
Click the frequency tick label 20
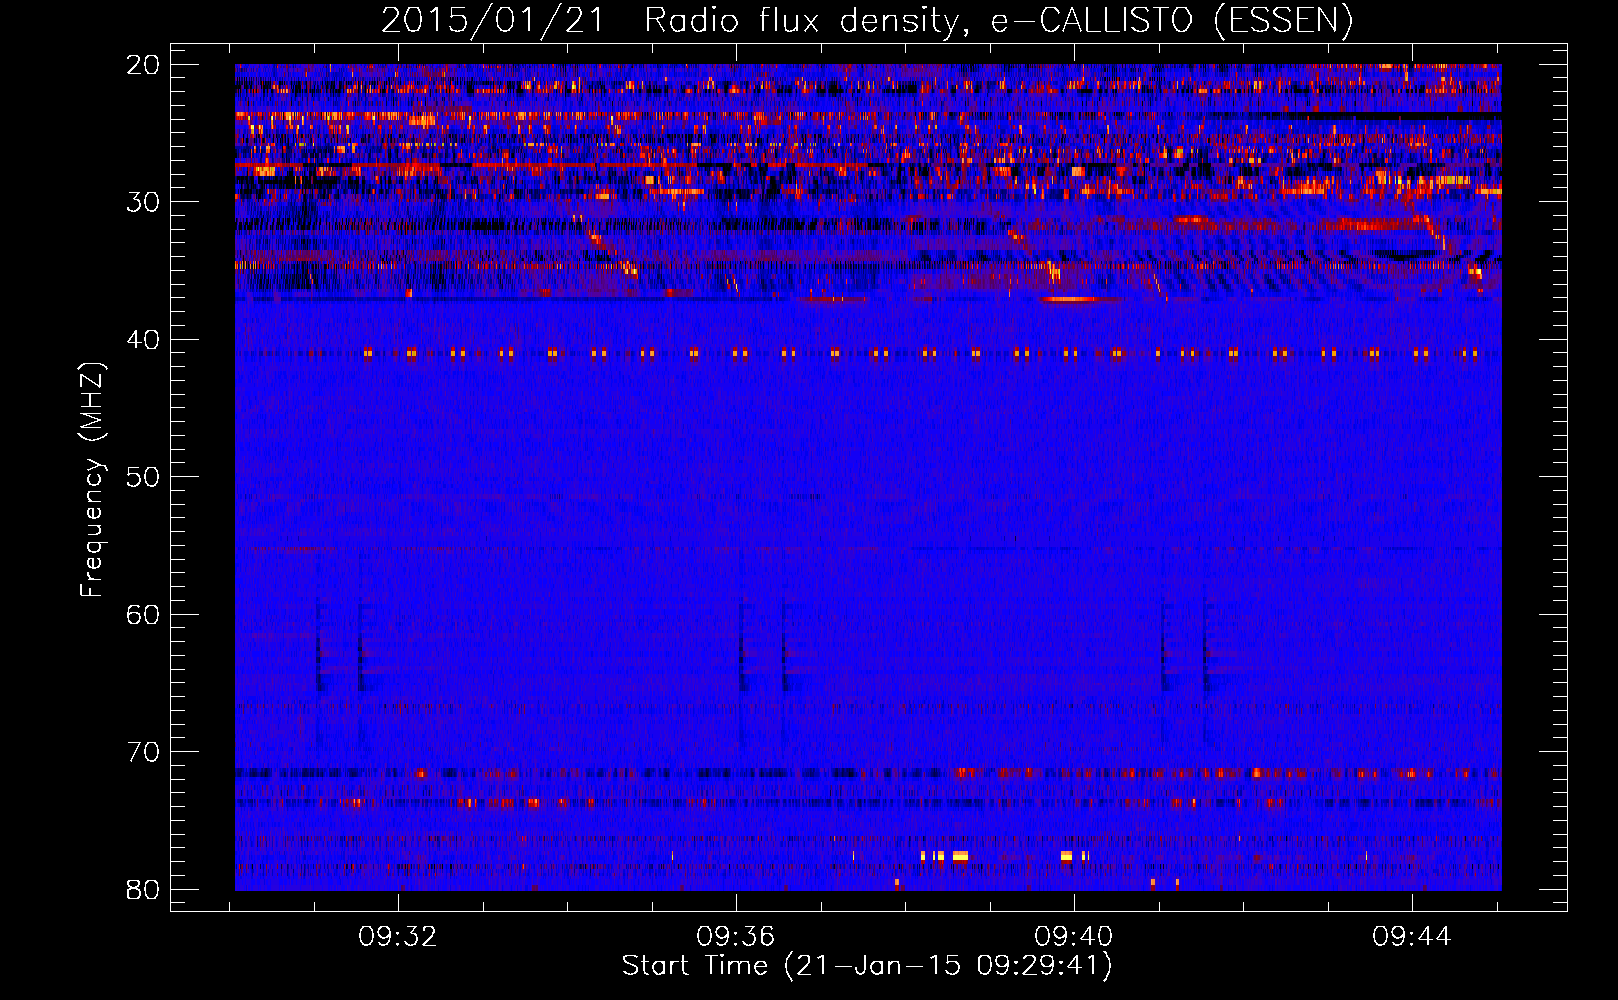click(144, 65)
